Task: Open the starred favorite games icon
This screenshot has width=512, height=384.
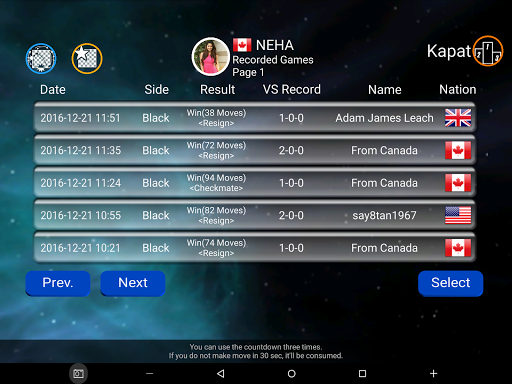Action: [x=87, y=58]
